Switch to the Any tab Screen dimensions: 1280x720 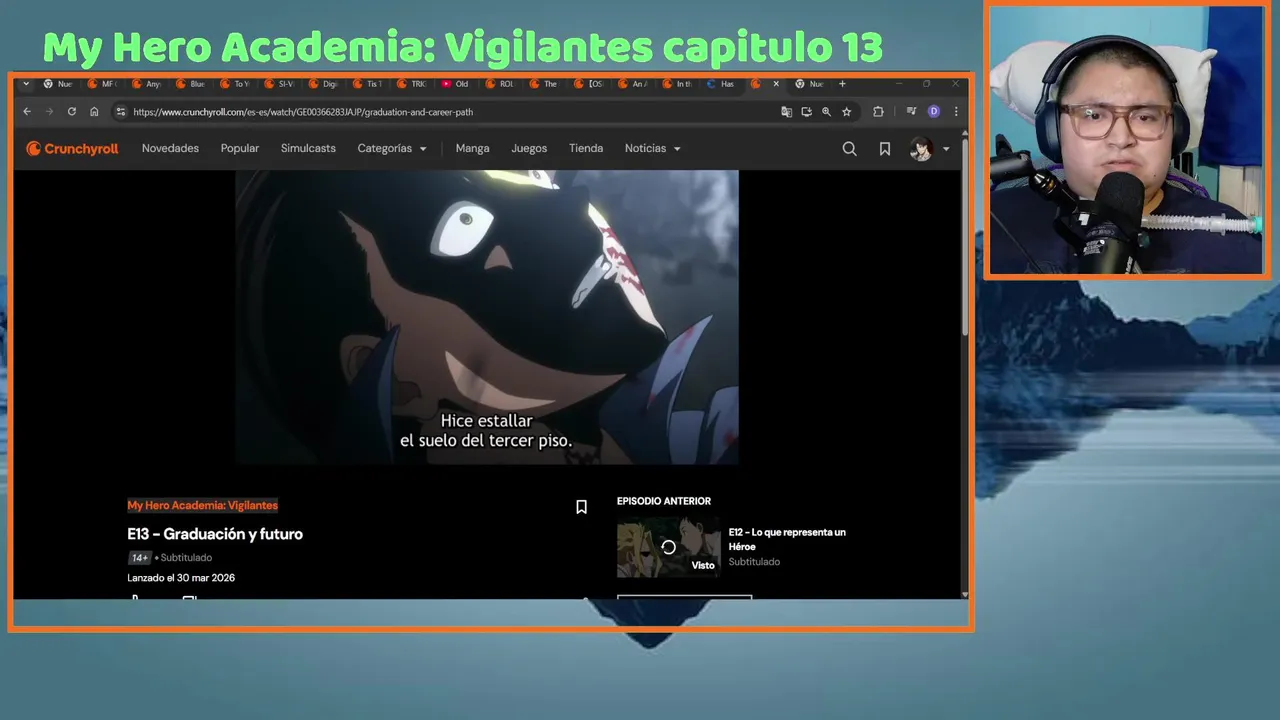point(147,84)
